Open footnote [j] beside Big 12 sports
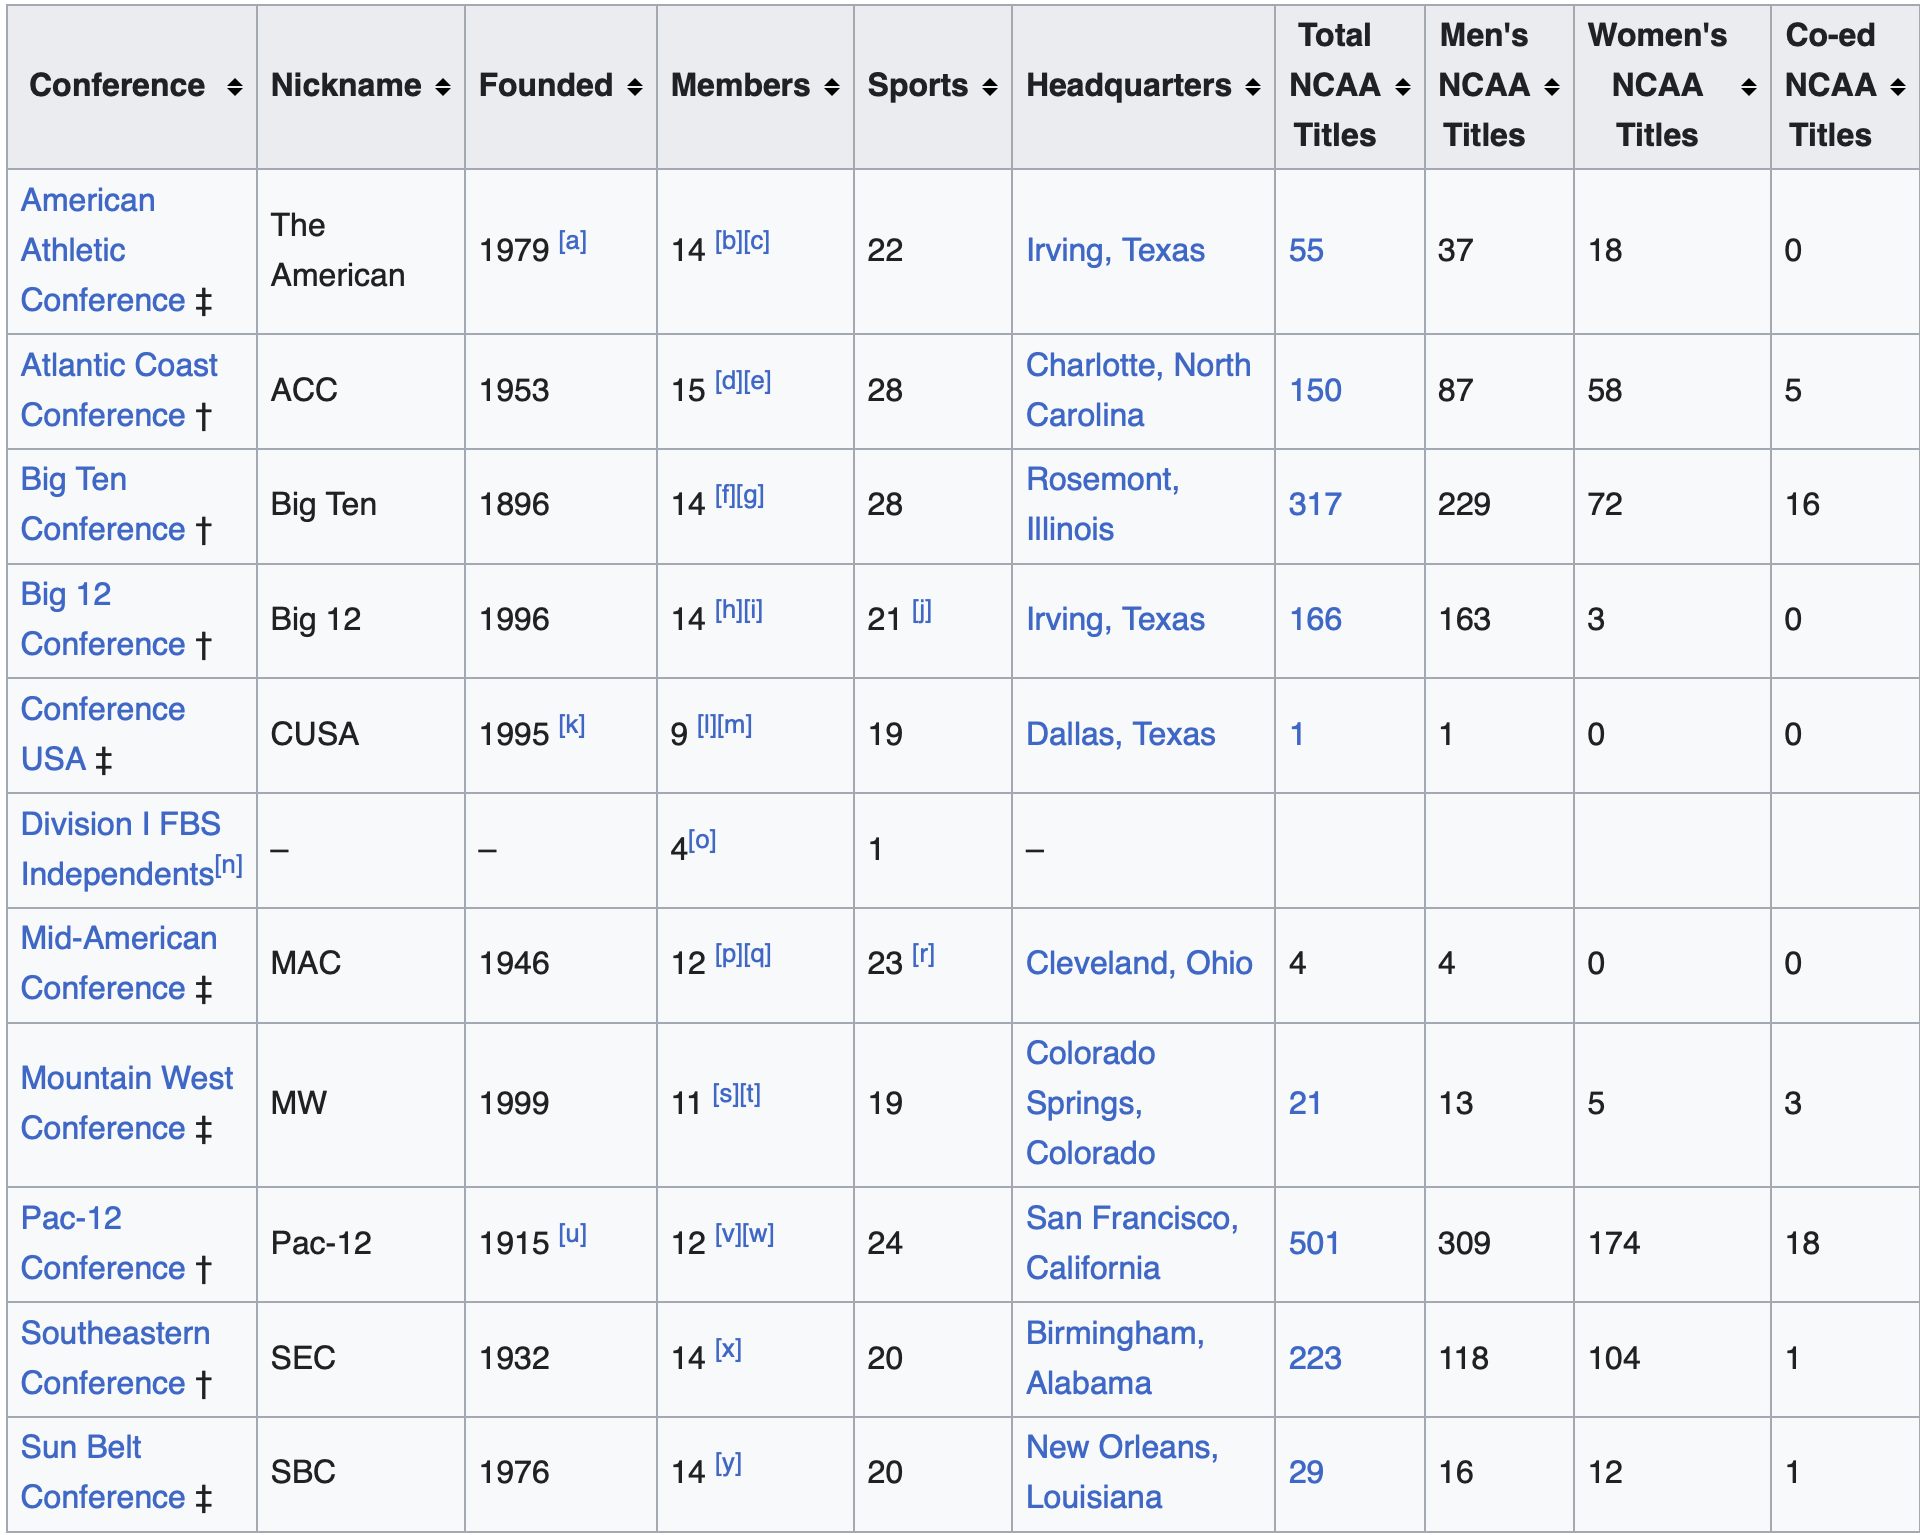This screenshot has width=1920, height=1535. 921,610
